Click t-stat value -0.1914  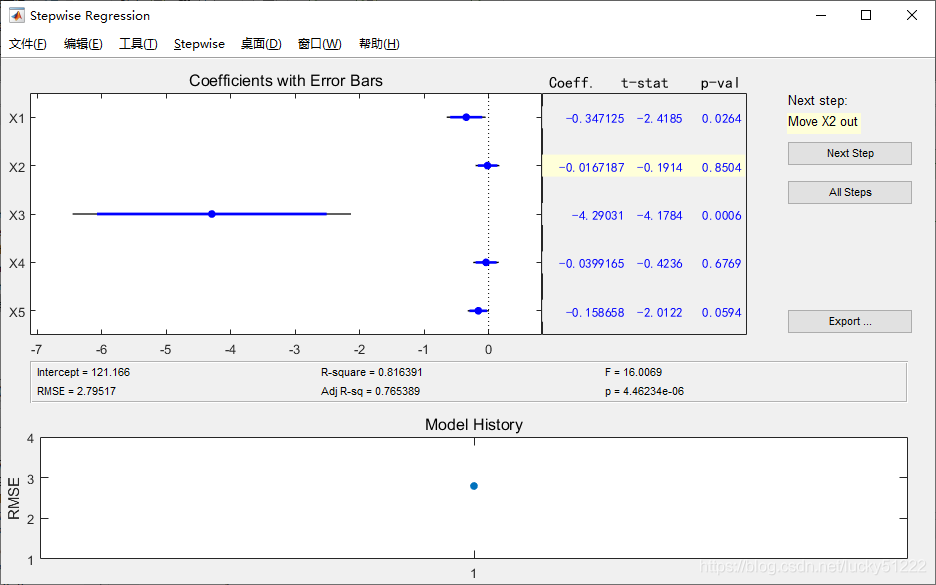coord(659,168)
